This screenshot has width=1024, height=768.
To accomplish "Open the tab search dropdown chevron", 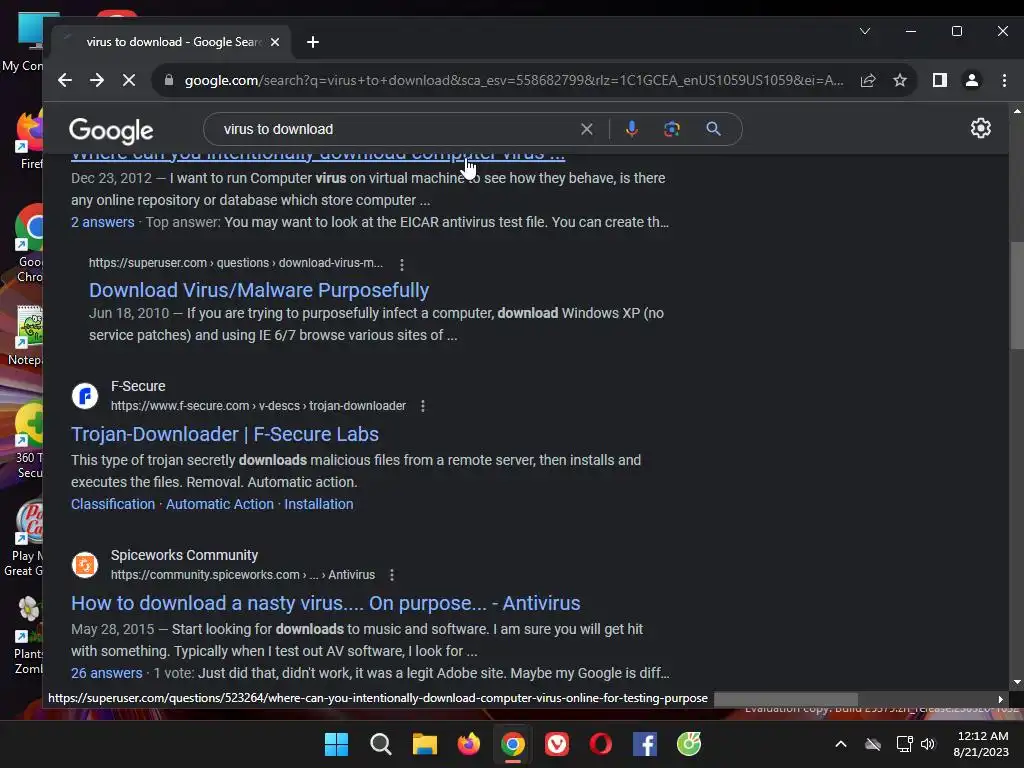I will (865, 31).
